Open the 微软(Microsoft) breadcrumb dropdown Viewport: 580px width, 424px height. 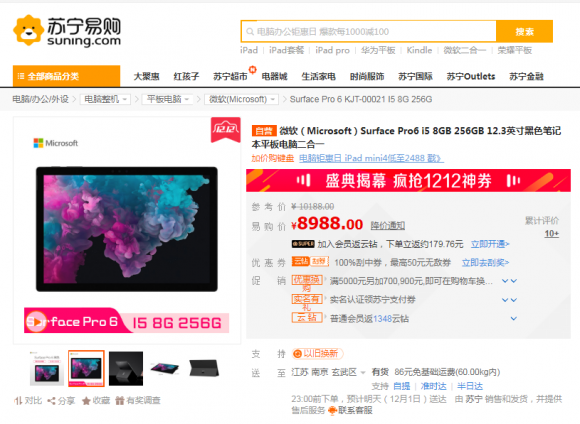click(x=242, y=99)
